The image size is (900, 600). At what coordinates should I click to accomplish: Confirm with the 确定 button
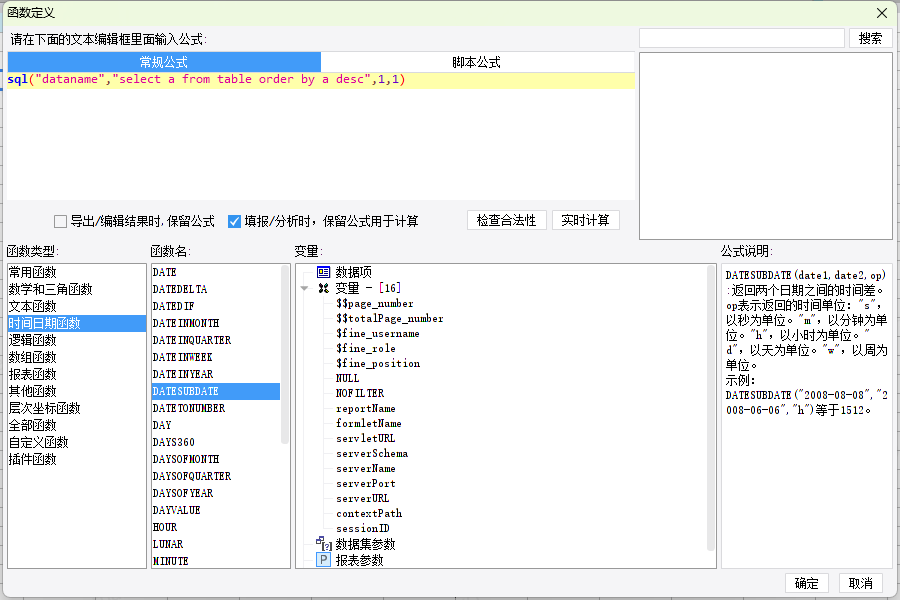[x=806, y=583]
